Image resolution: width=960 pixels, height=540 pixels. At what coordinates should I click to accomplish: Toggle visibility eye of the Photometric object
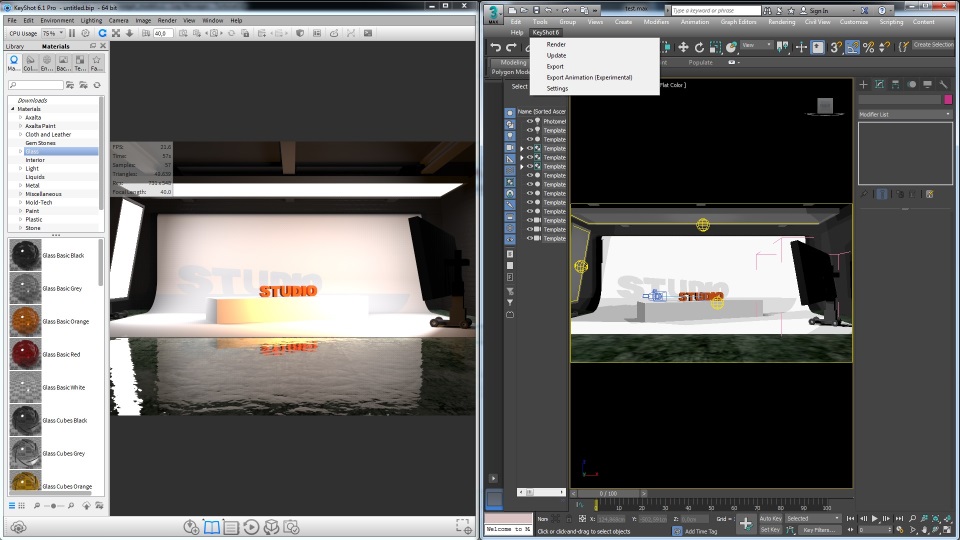[x=530, y=121]
